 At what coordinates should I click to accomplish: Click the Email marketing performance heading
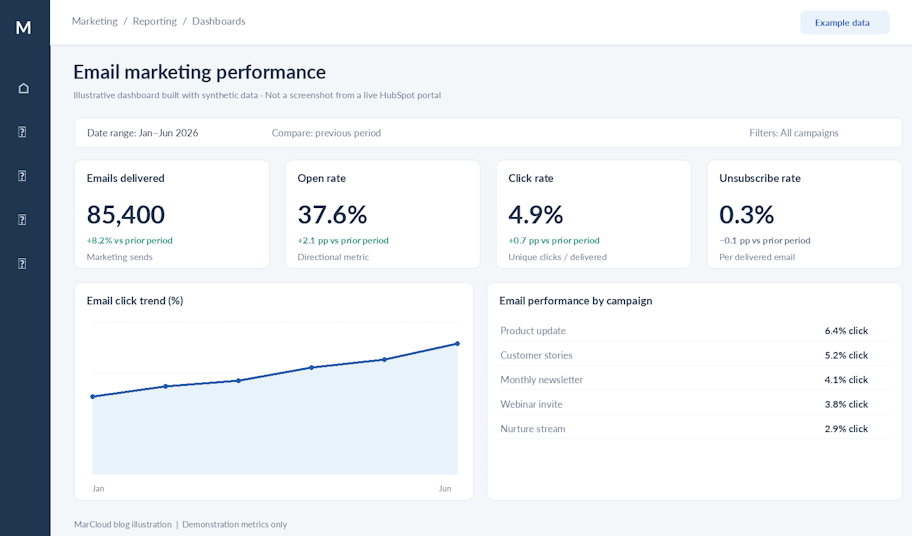pyautogui.click(x=200, y=72)
